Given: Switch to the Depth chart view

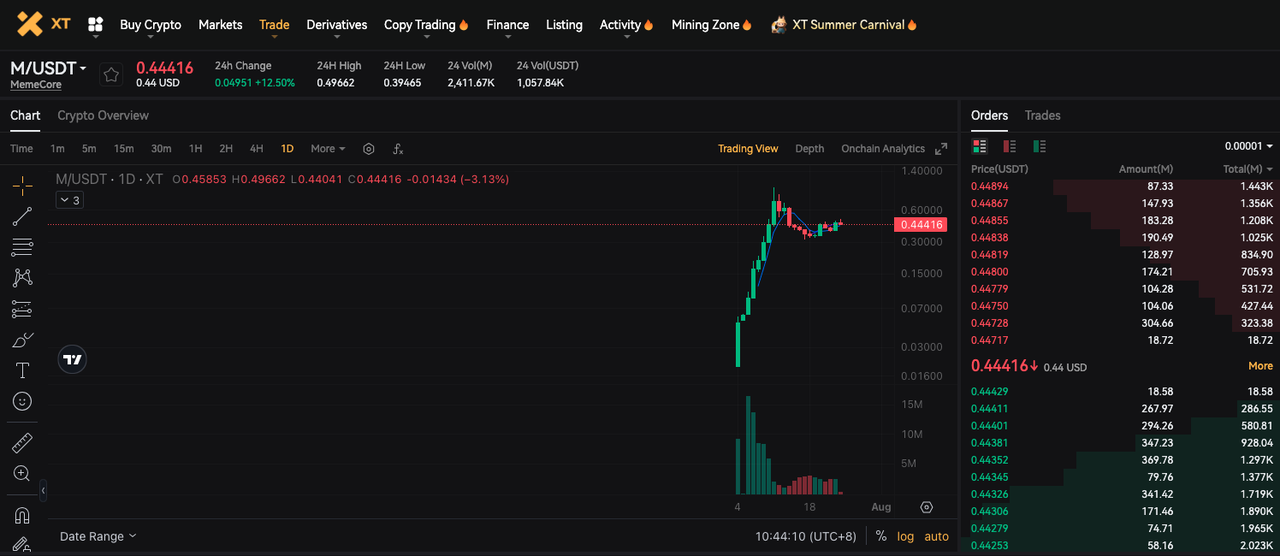Looking at the screenshot, I should [810, 149].
